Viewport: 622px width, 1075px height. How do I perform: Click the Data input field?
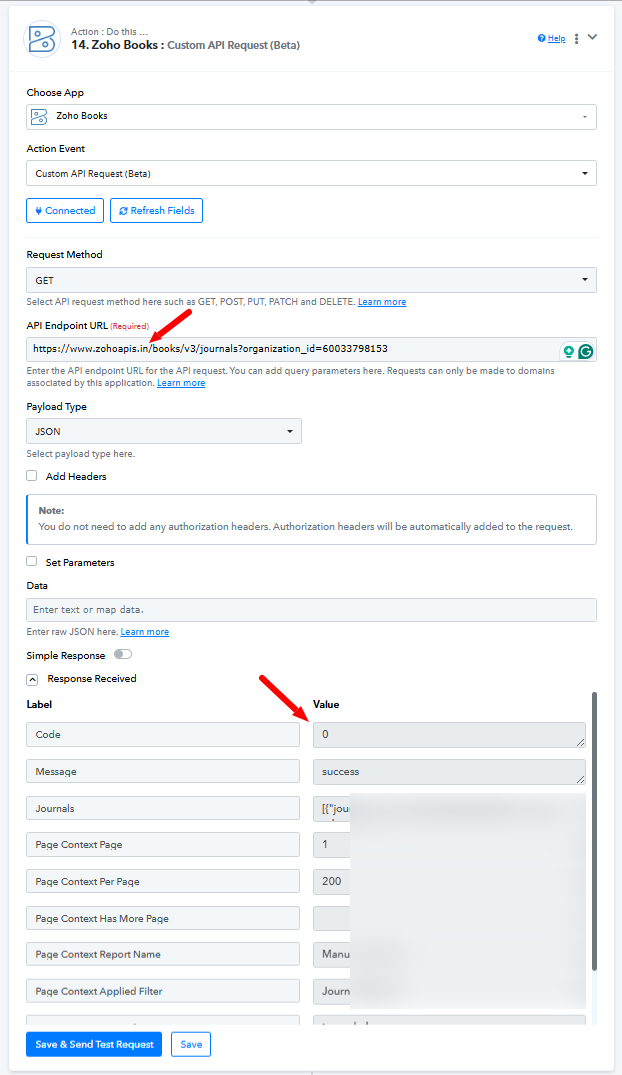(x=311, y=610)
